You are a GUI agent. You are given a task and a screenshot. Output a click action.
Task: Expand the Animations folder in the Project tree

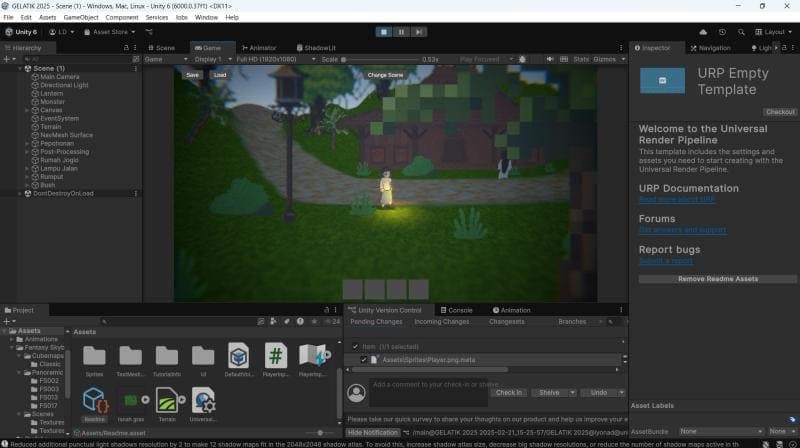coord(12,339)
